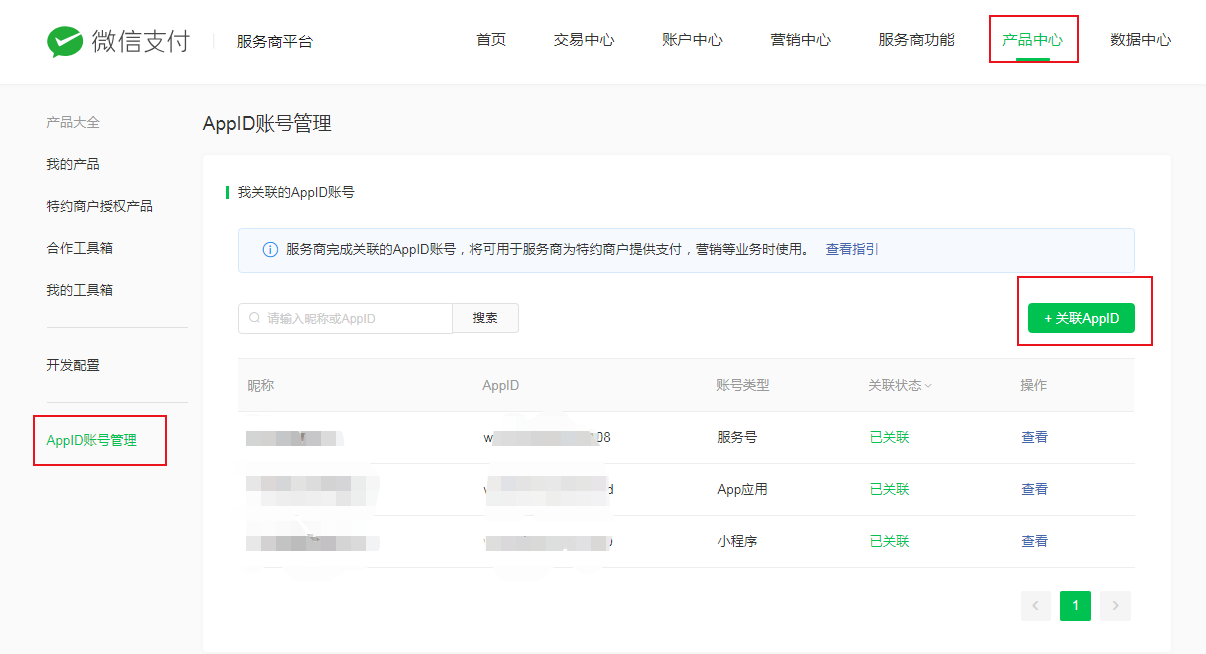Image resolution: width=1206 pixels, height=654 pixels.
Task: Switch to the 交易中心 tab
Action: pyautogui.click(x=584, y=40)
